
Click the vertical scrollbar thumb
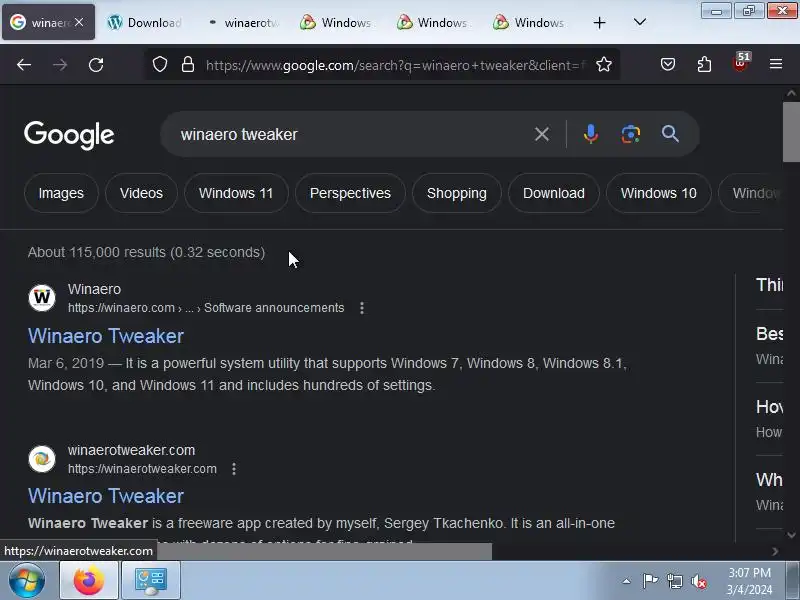(x=791, y=132)
